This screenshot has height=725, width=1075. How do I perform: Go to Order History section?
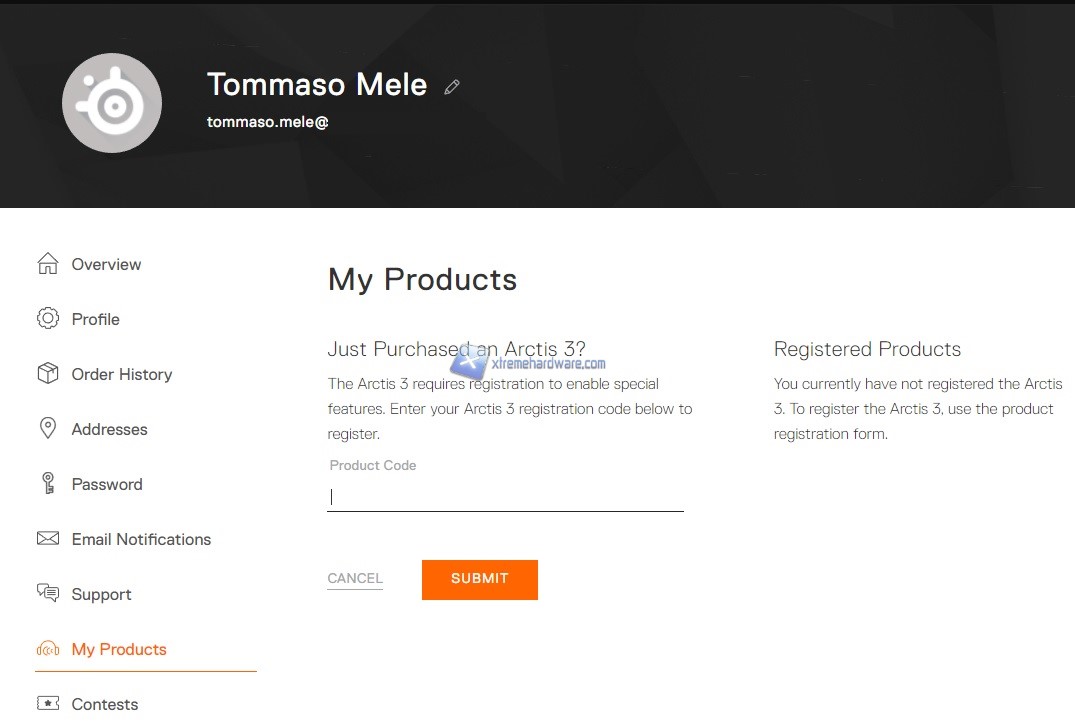coord(122,374)
